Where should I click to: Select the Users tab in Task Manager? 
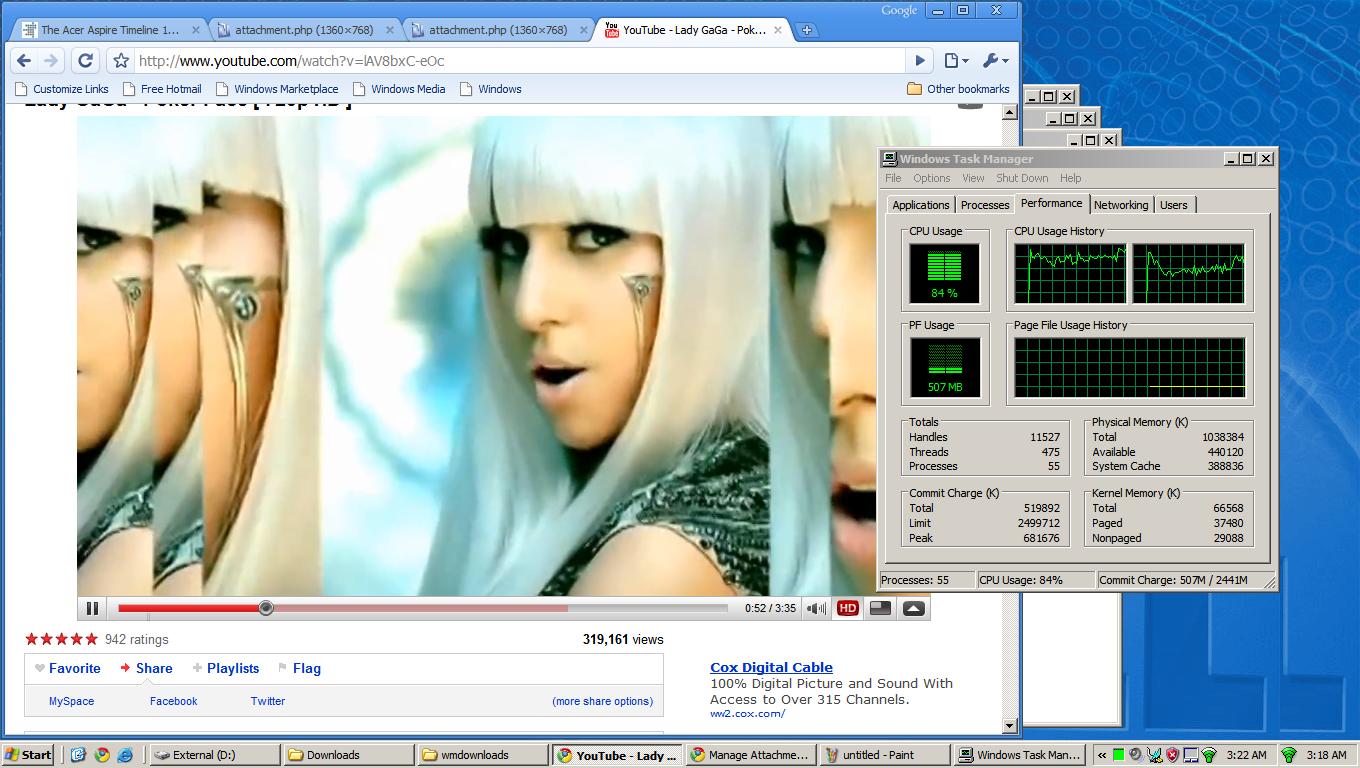[1174, 205]
